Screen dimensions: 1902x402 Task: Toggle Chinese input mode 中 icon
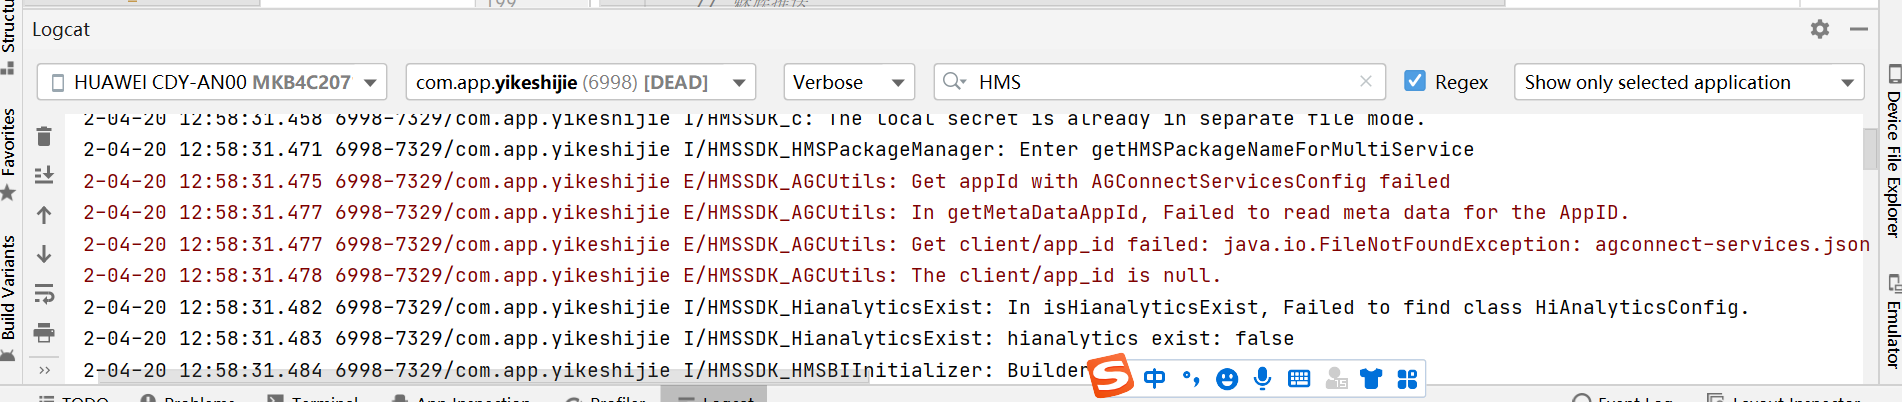[1154, 378]
